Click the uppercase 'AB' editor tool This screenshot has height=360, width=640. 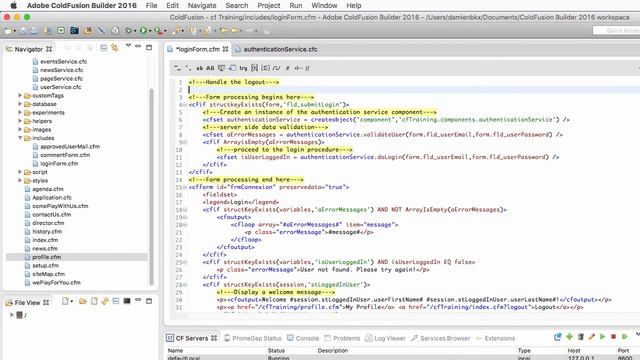pos(210,68)
